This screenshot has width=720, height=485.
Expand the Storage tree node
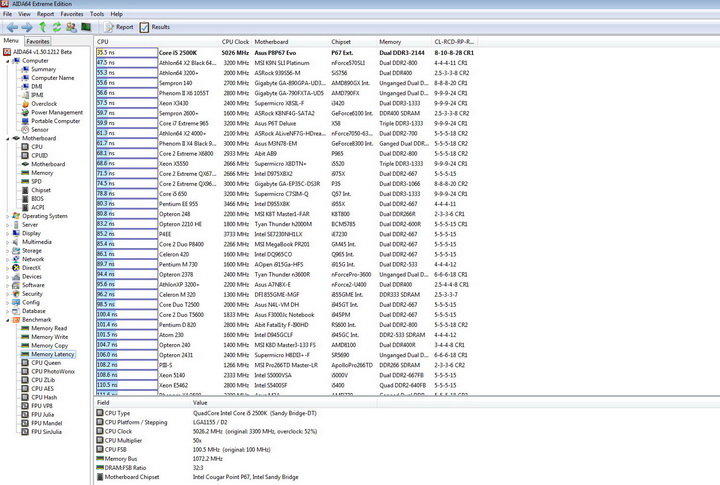(x=7, y=251)
